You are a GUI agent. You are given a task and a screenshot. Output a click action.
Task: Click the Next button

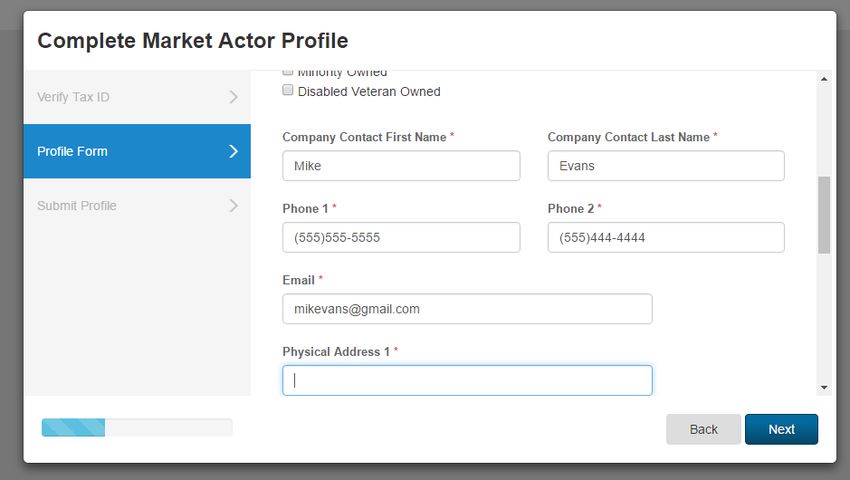pyautogui.click(x=781, y=429)
